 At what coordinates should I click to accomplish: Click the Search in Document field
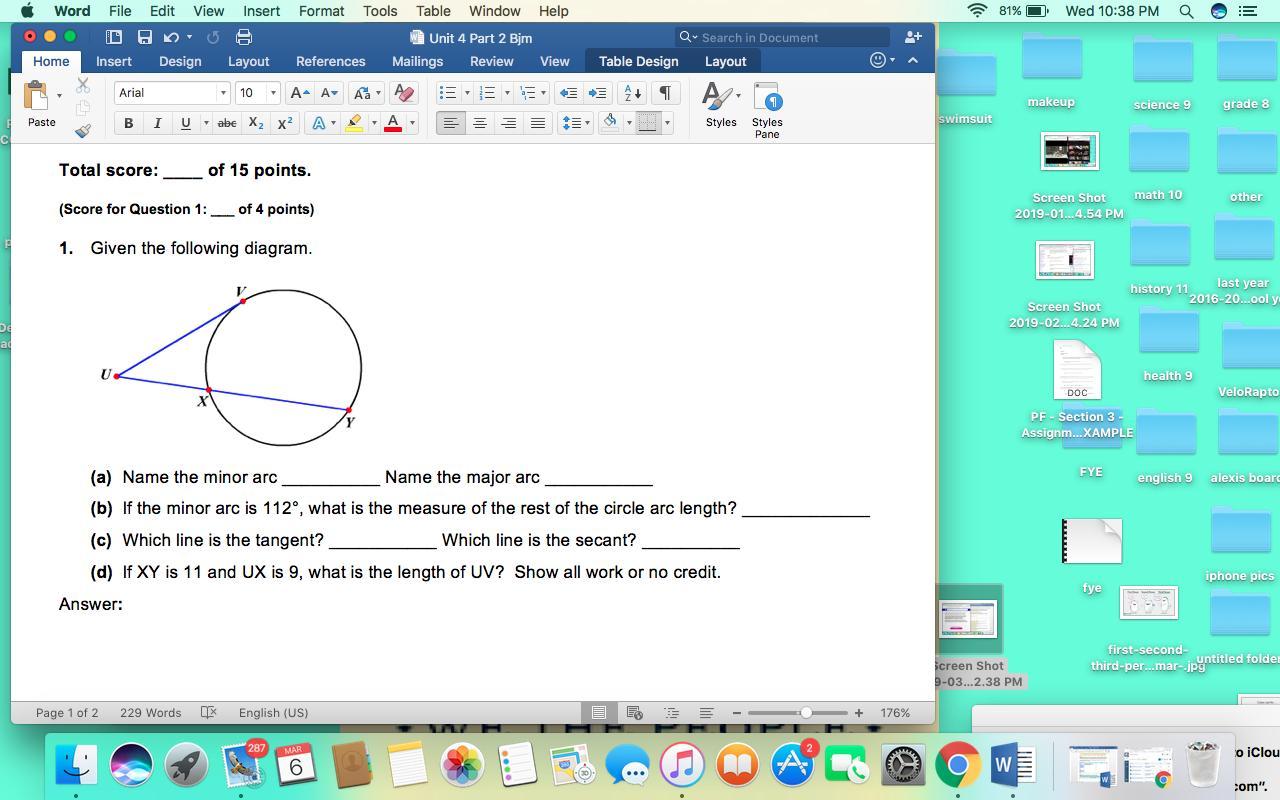click(x=783, y=37)
